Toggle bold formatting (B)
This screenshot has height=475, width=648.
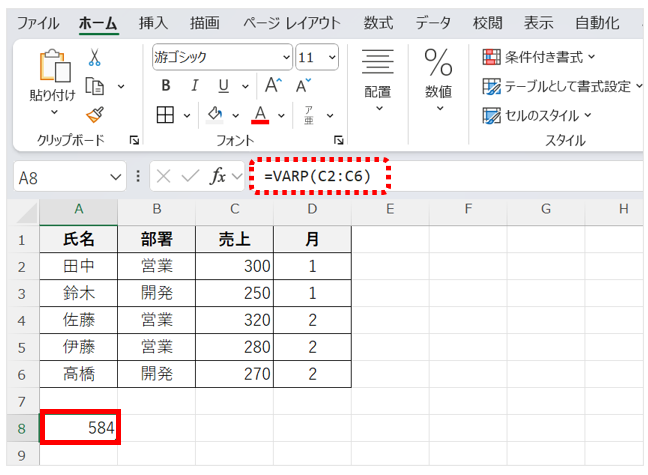click(x=166, y=85)
